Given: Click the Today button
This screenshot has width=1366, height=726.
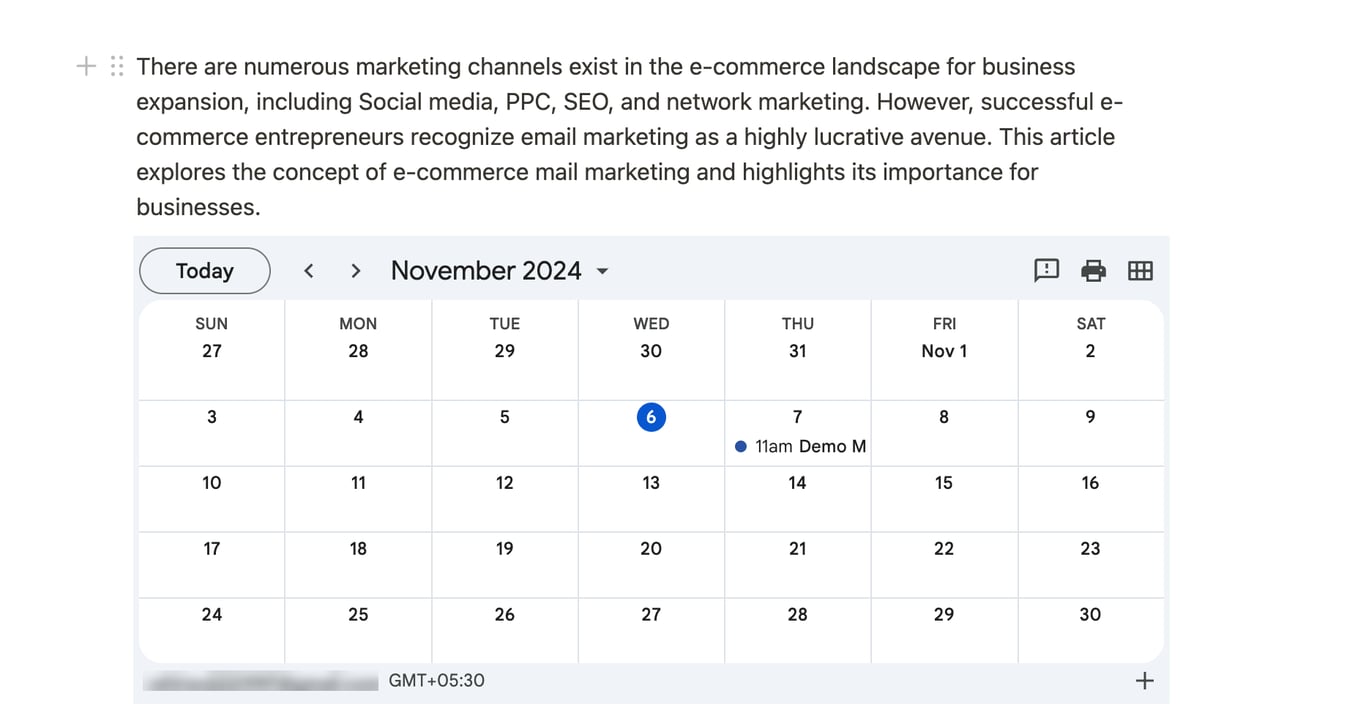Looking at the screenshot, I should pos(204,270).
